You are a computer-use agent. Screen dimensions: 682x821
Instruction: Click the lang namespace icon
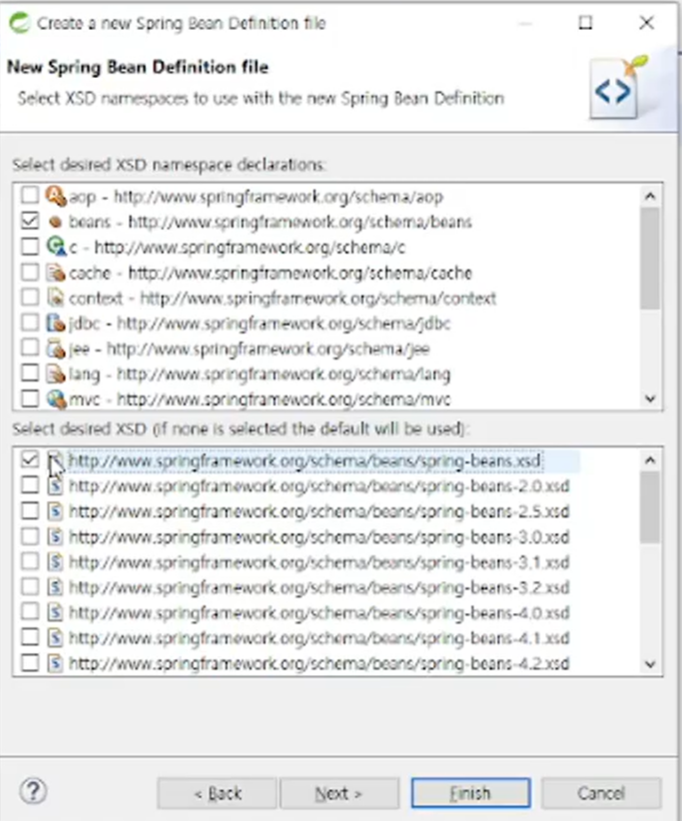pyautogui.click(x=55, y=374)
